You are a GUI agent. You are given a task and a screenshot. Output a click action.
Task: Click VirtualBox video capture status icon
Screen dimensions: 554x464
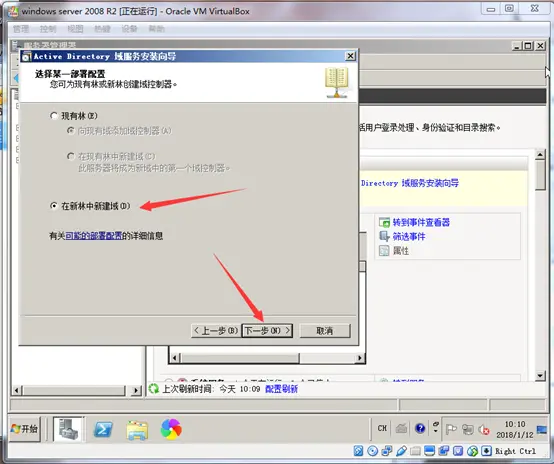444,451
